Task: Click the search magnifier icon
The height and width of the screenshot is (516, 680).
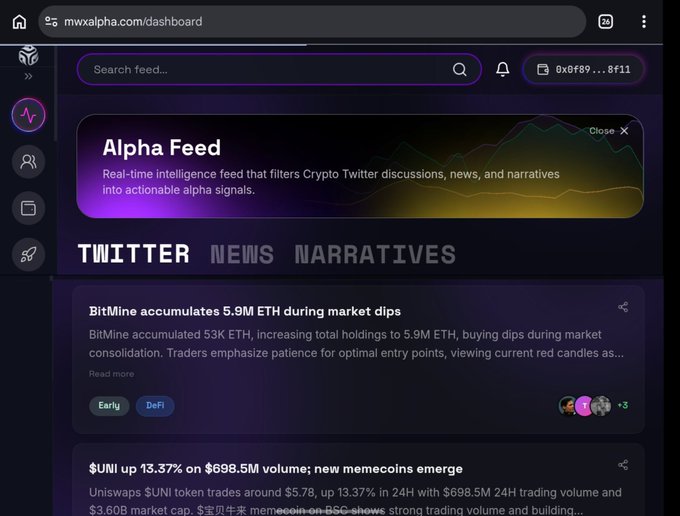Action: pos(460,69)
